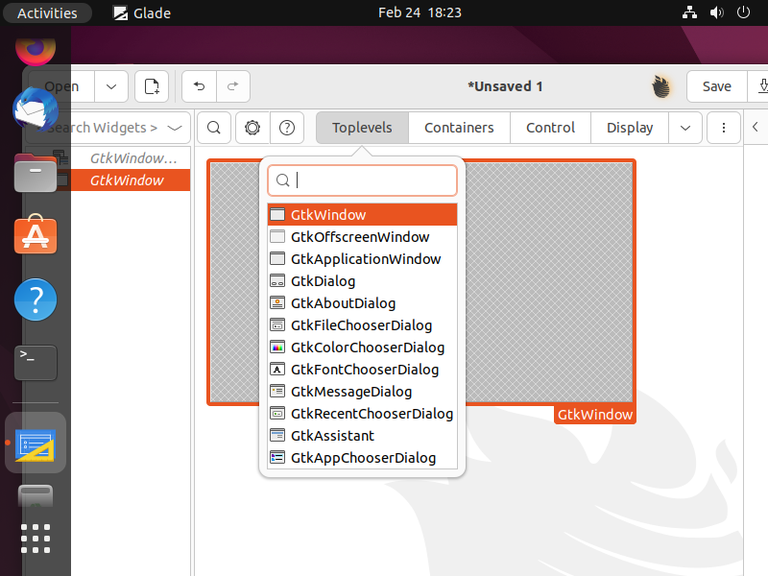Image resolution: width=768 pixels, height=576 pixels.
Task: Expand the Open recent files dropdown arrow
Action: point(111,87)
